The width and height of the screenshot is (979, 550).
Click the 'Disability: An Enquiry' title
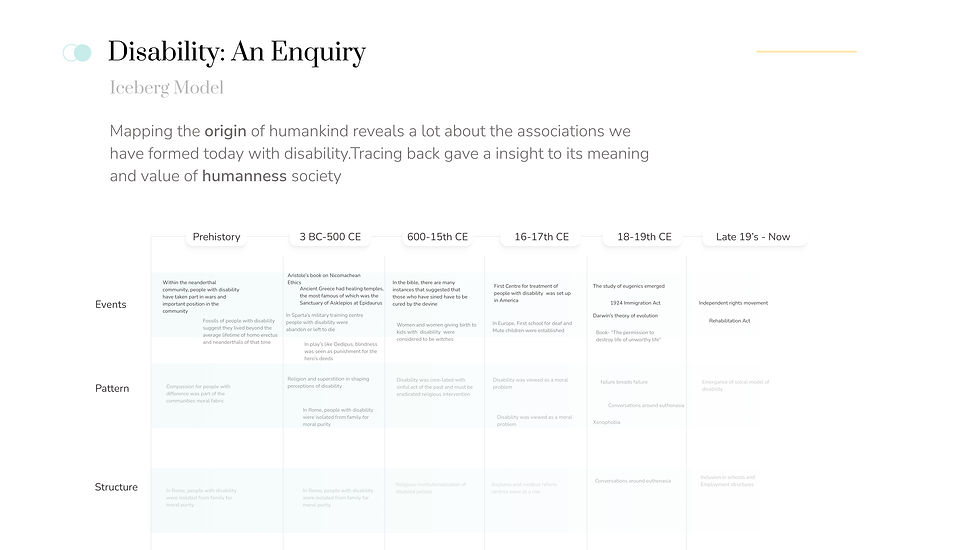tap(236, 52)
